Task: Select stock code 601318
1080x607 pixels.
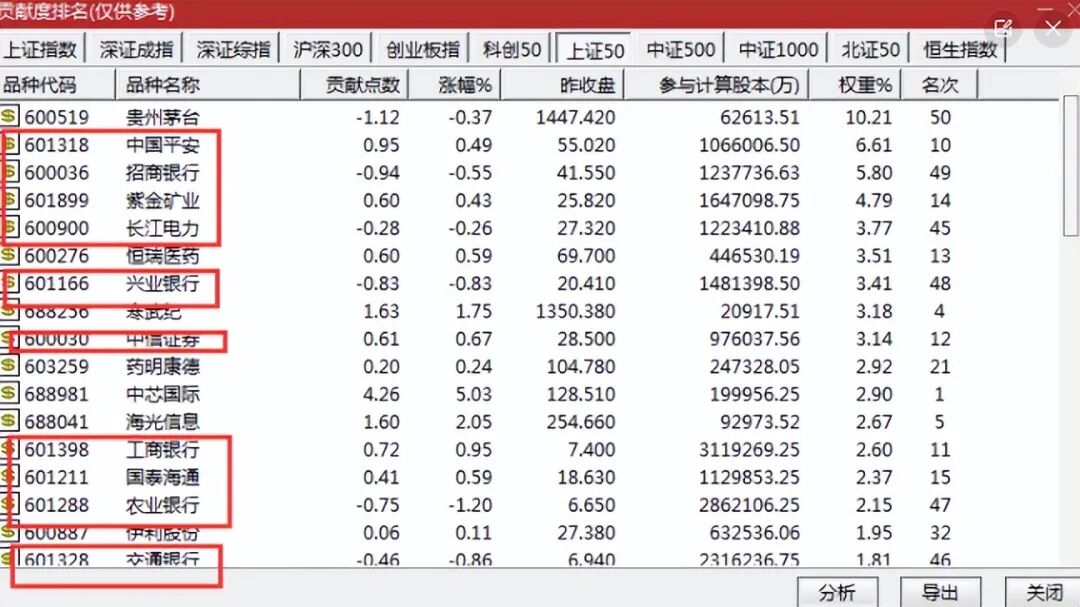Action: 56,145
